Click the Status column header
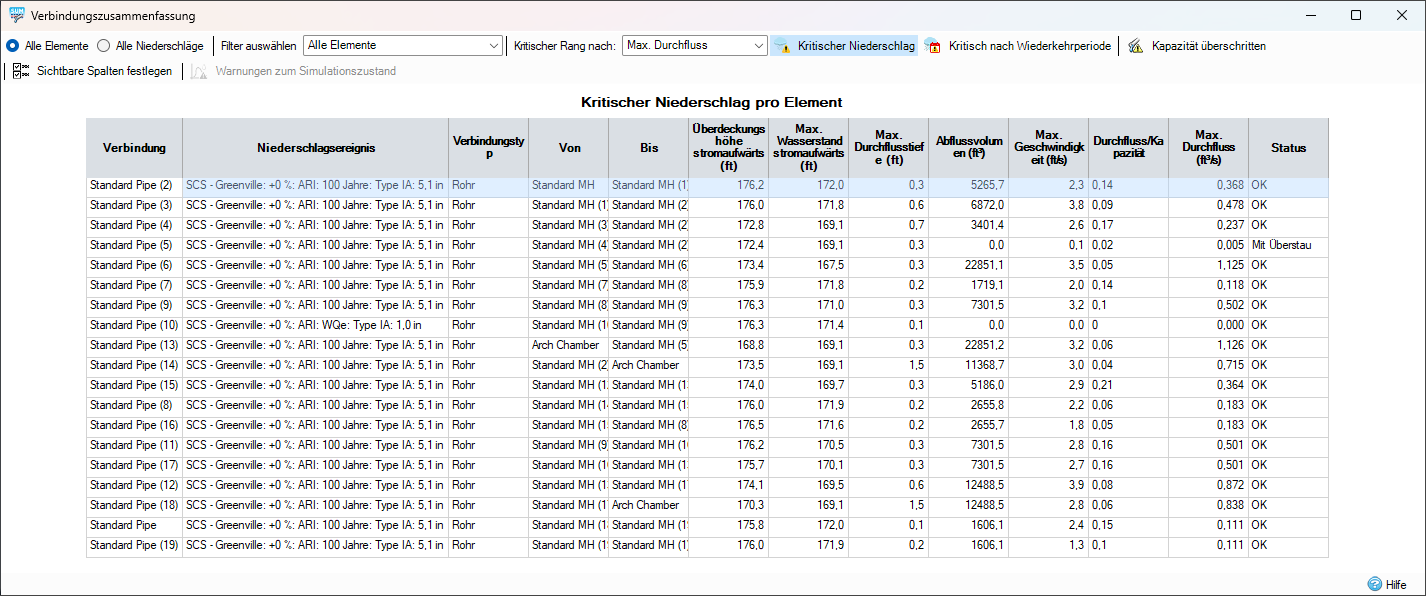 coord(1288,148)
